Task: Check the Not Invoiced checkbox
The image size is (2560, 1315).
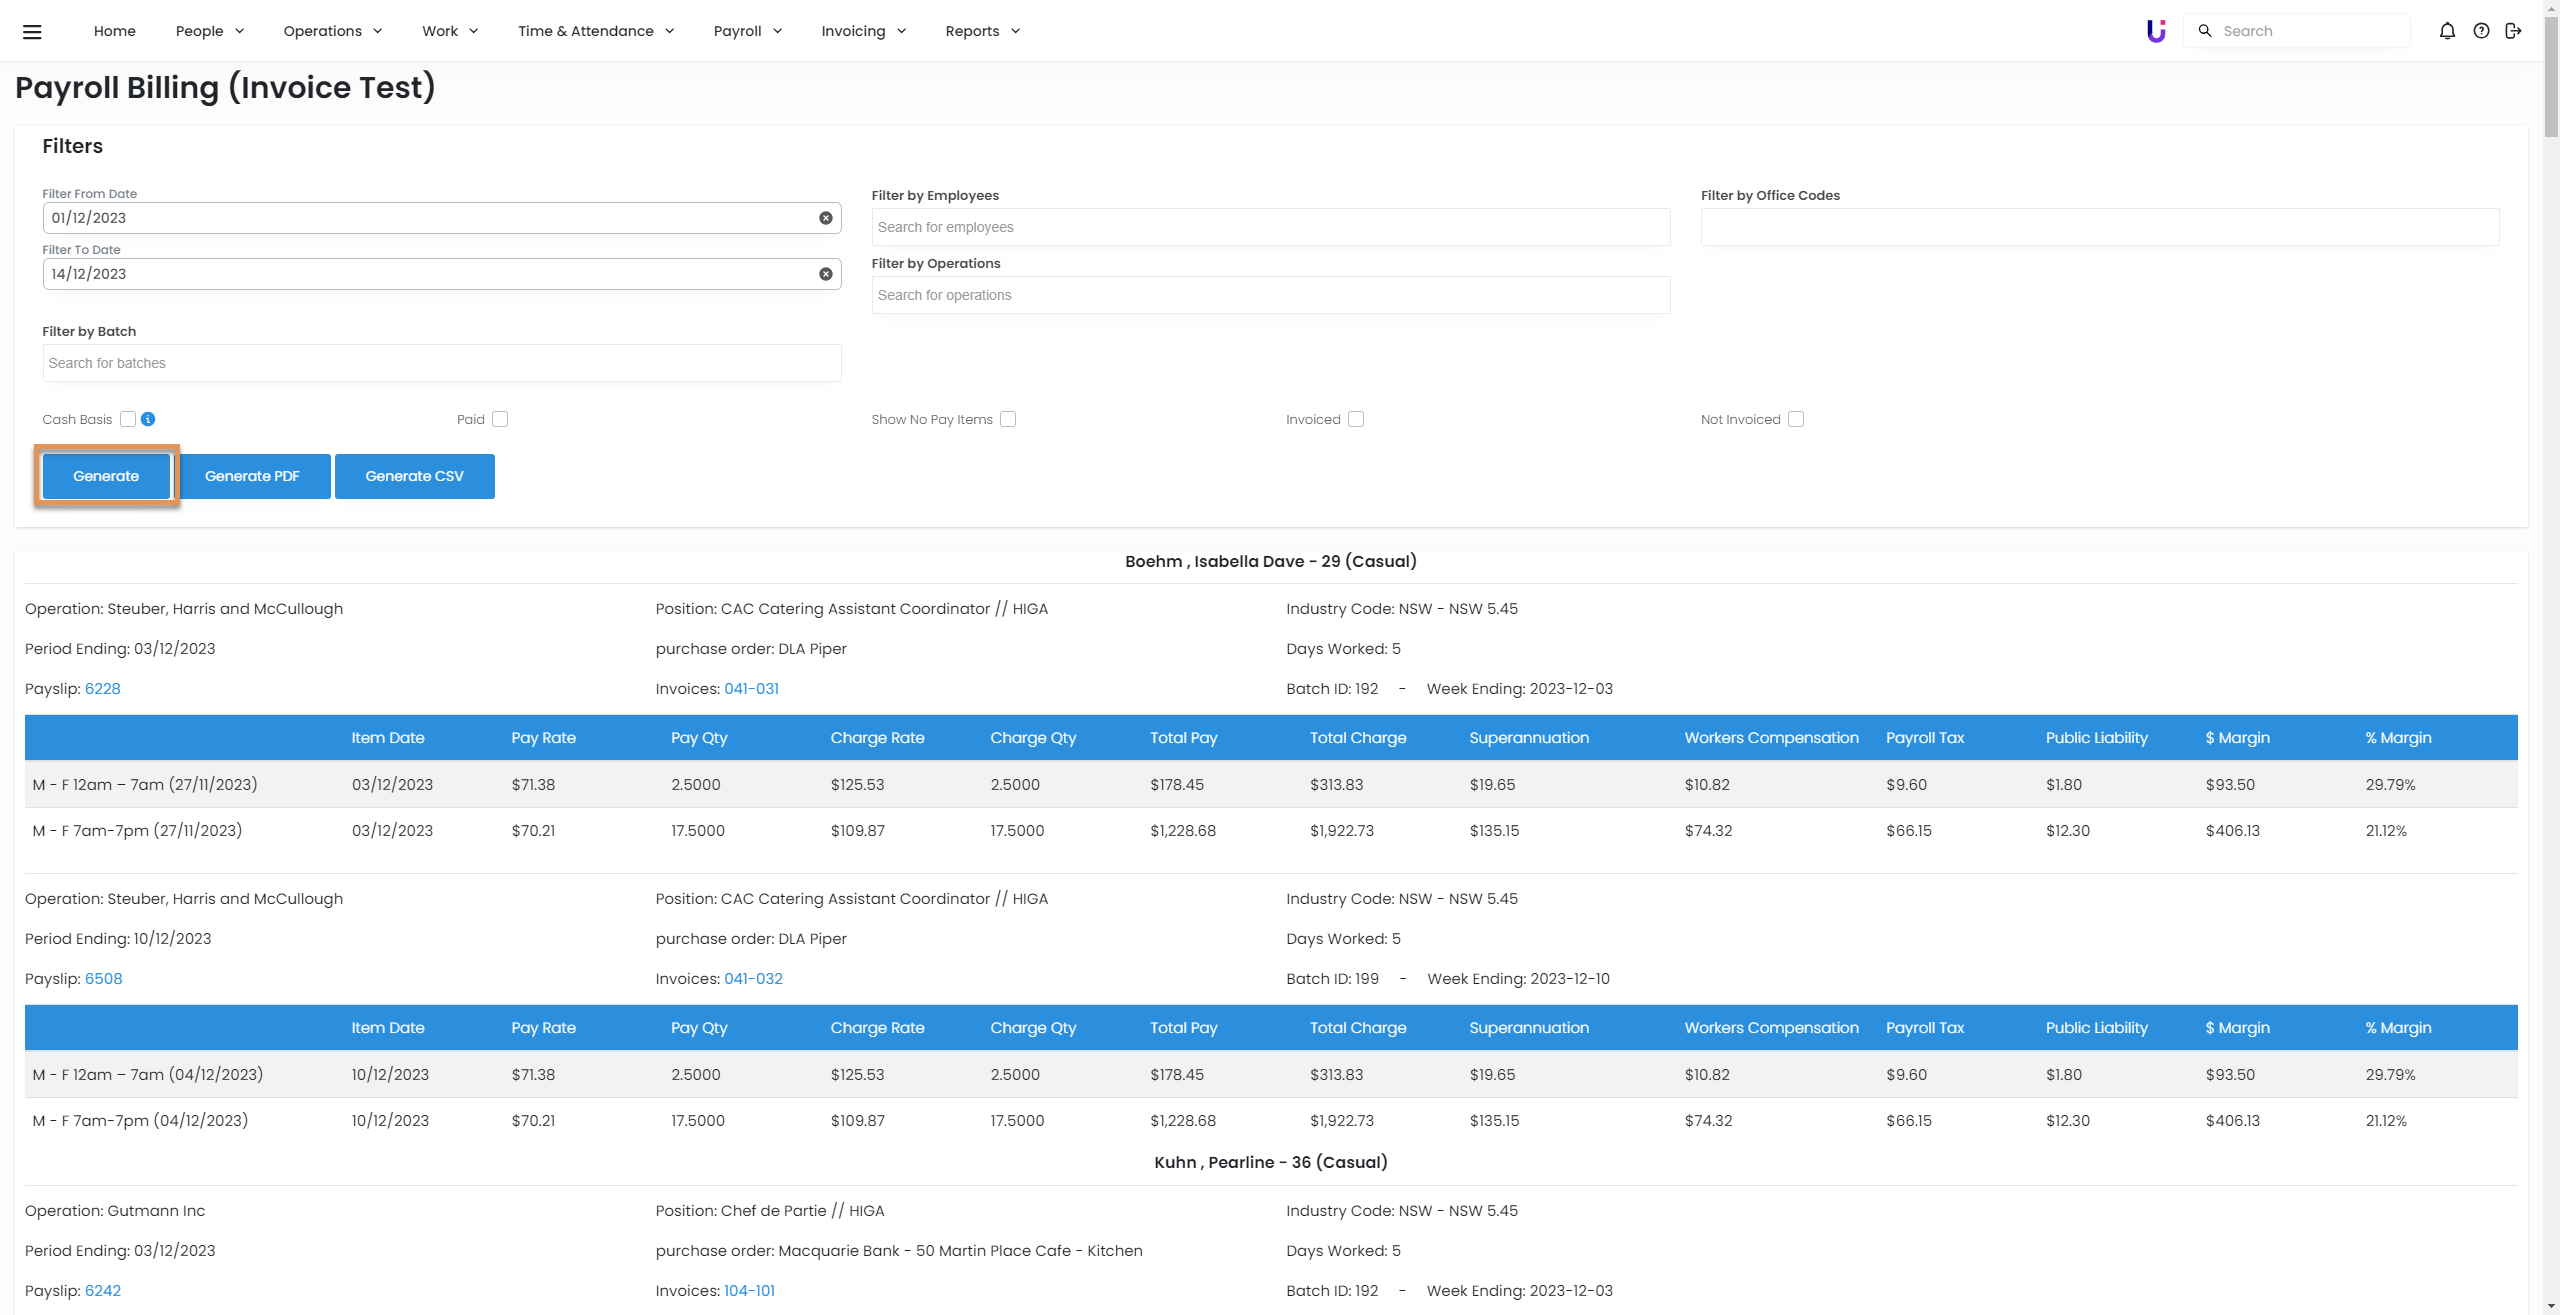Action: tap(1796, 419)
